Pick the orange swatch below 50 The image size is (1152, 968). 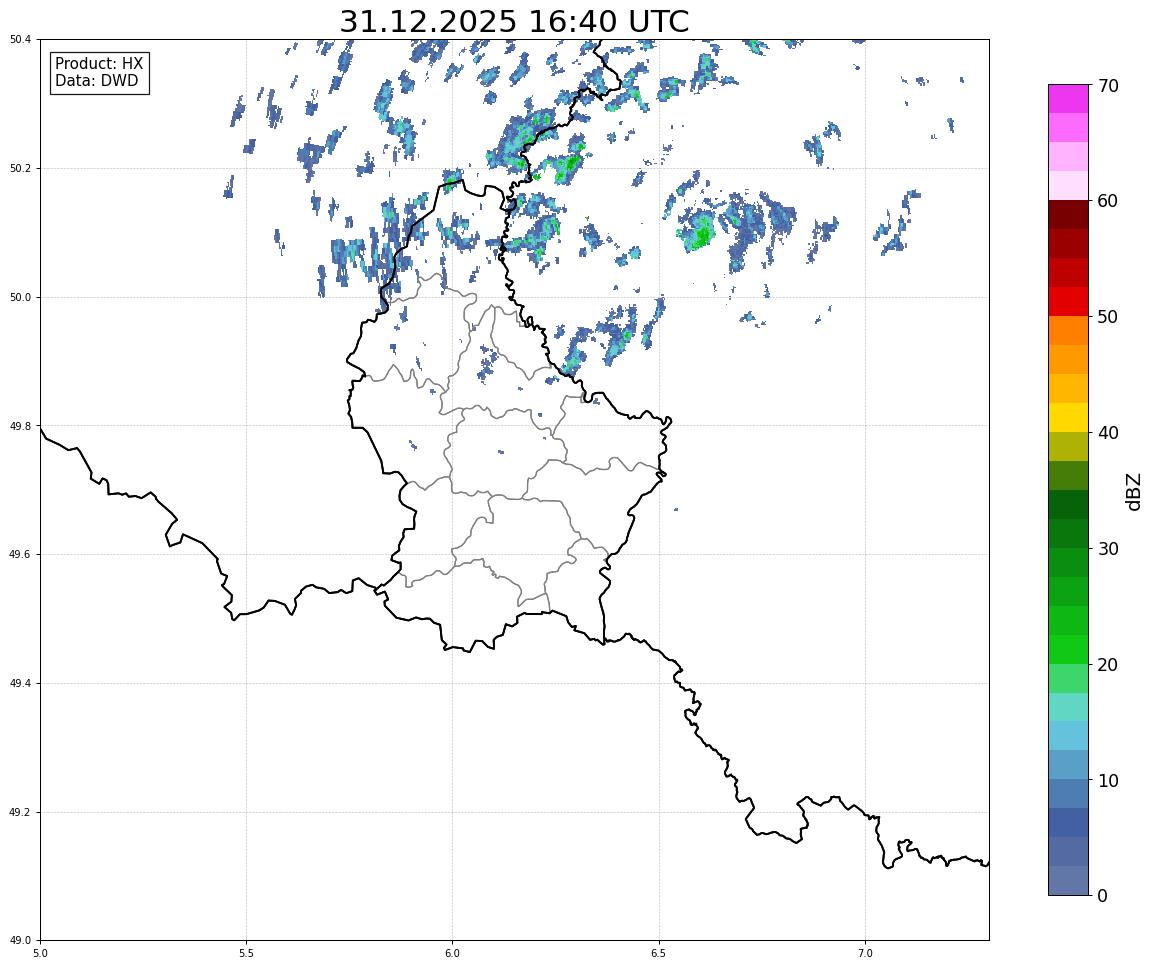pyautogui.click(x=1068, y=331)
